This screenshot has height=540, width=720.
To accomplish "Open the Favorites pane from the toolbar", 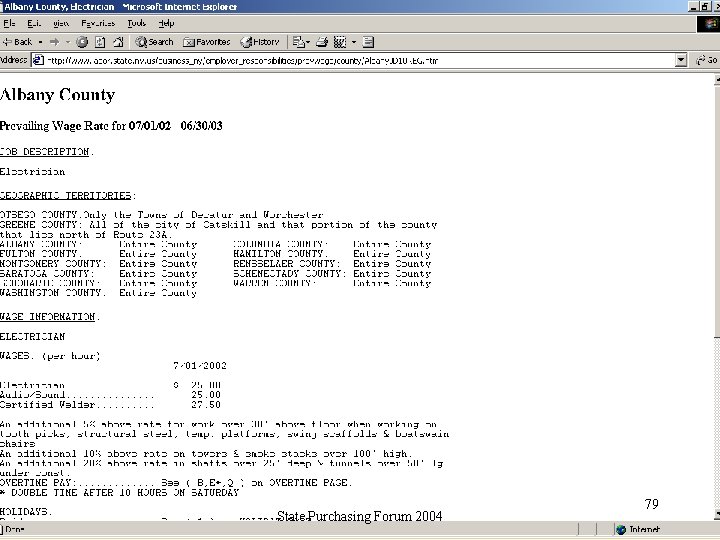I will [207, 42].
